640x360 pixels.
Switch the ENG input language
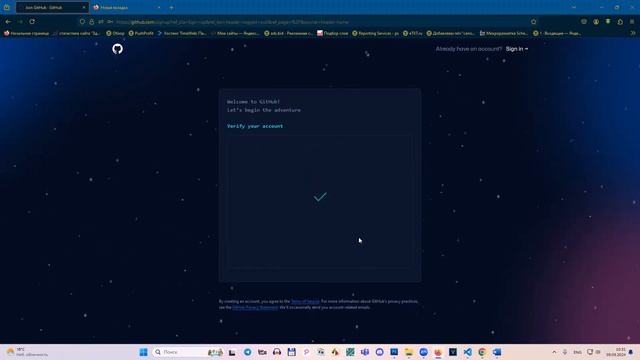coord(577,352)
